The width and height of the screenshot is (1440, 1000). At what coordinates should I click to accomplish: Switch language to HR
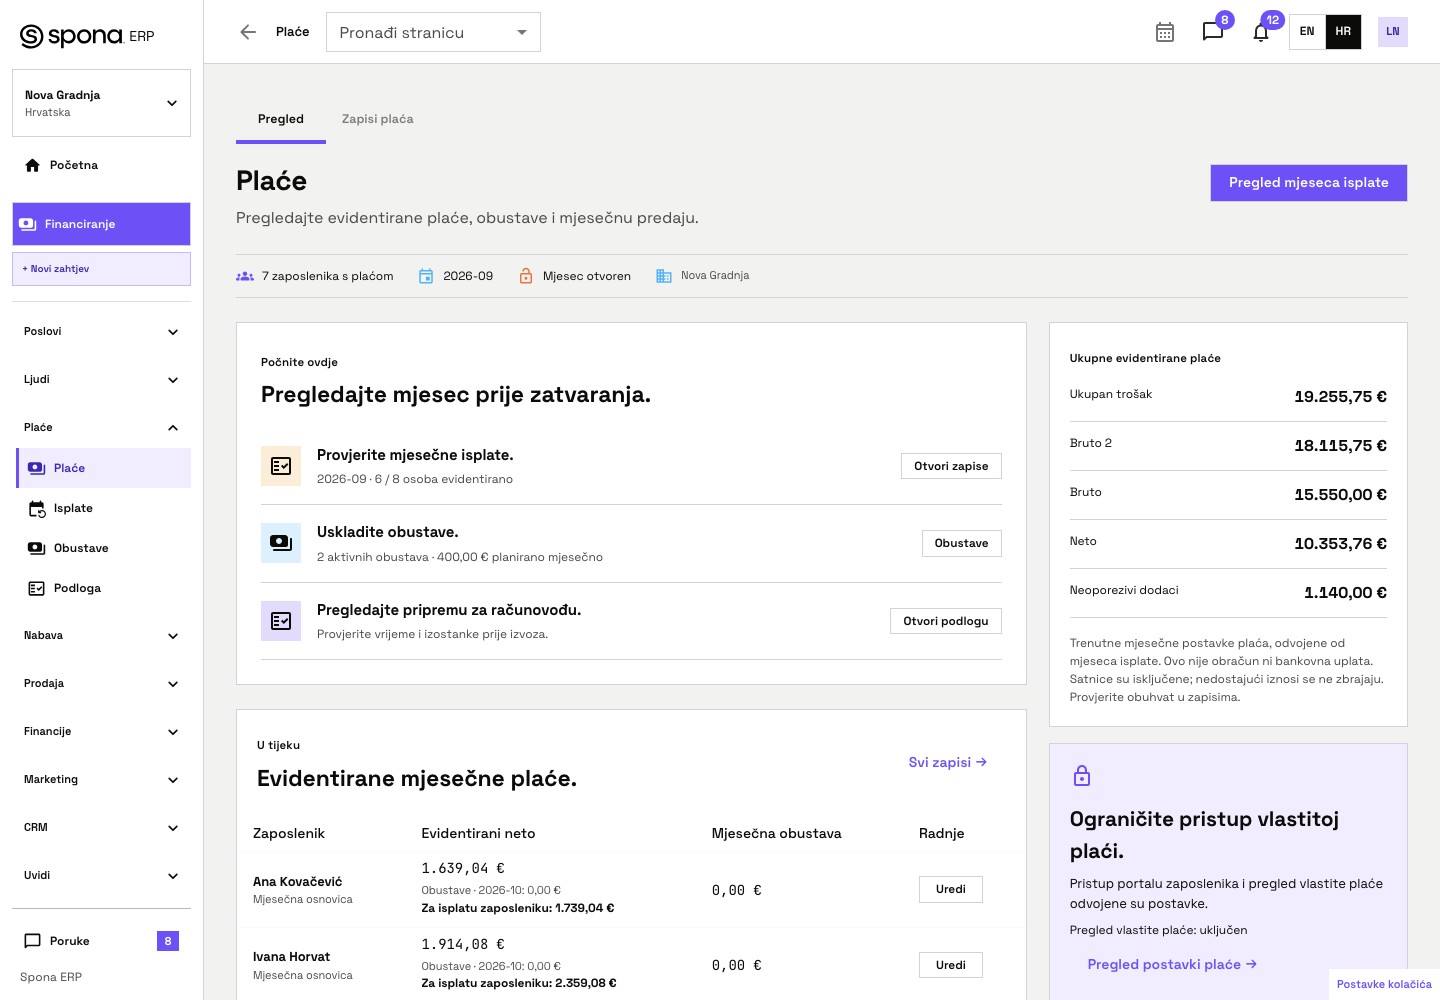point(1343,32)
